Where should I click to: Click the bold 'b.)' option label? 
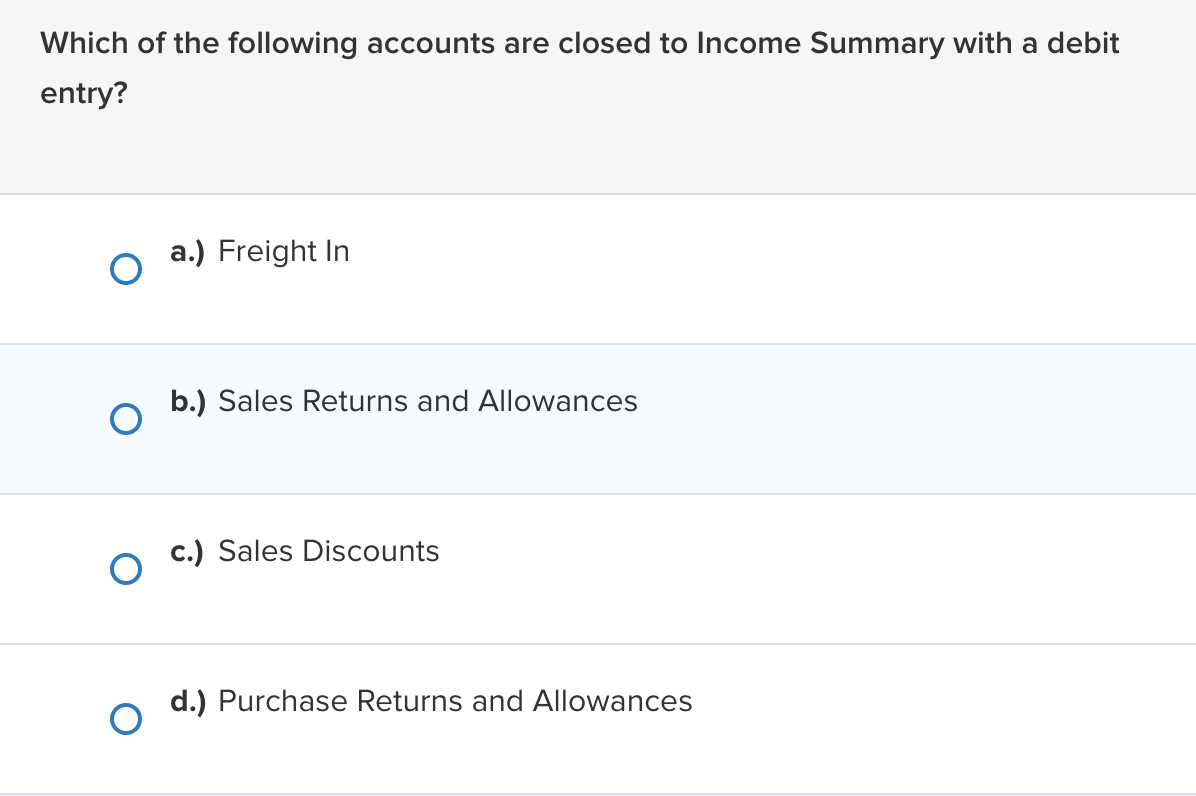(188, 401)
